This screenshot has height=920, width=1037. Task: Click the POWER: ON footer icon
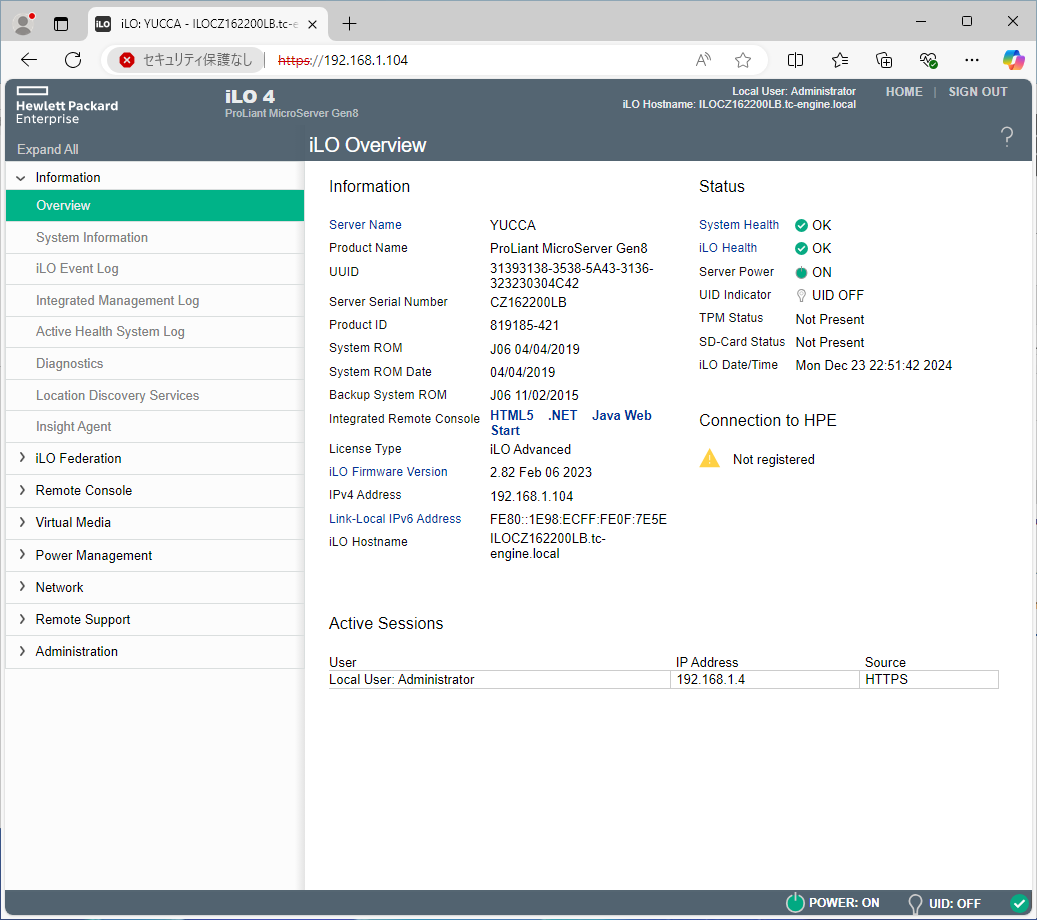[x=795, y=903]
